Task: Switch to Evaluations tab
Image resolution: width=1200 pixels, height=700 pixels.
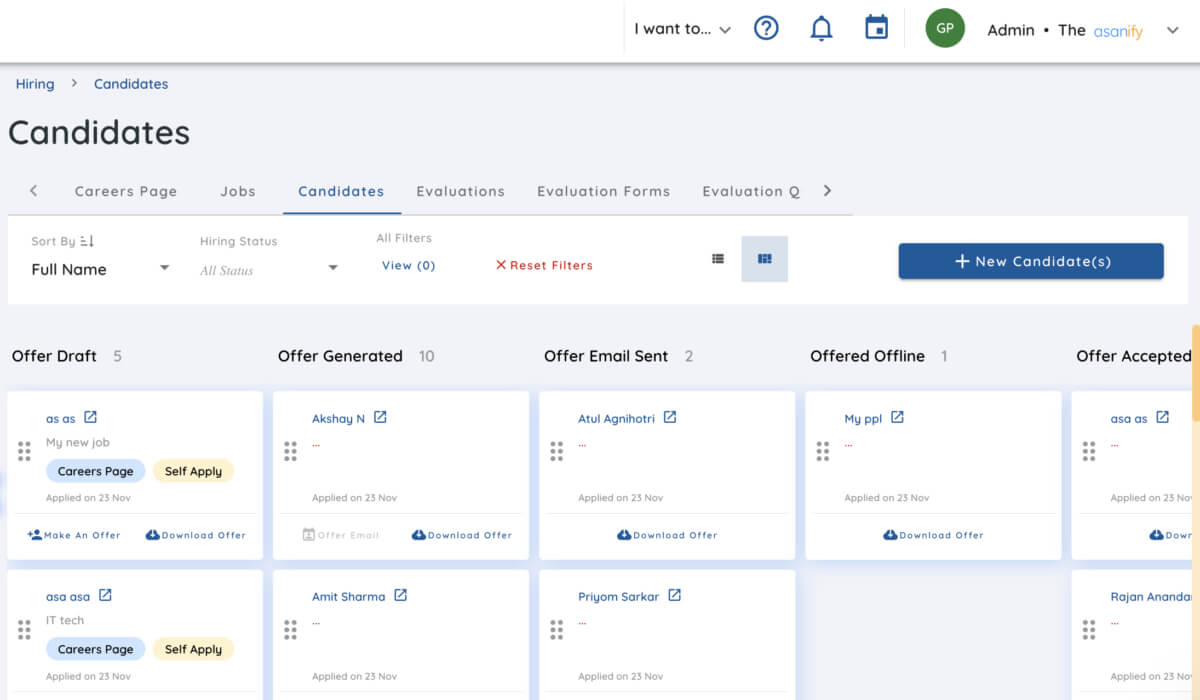Action: click(x=461, y=191)
